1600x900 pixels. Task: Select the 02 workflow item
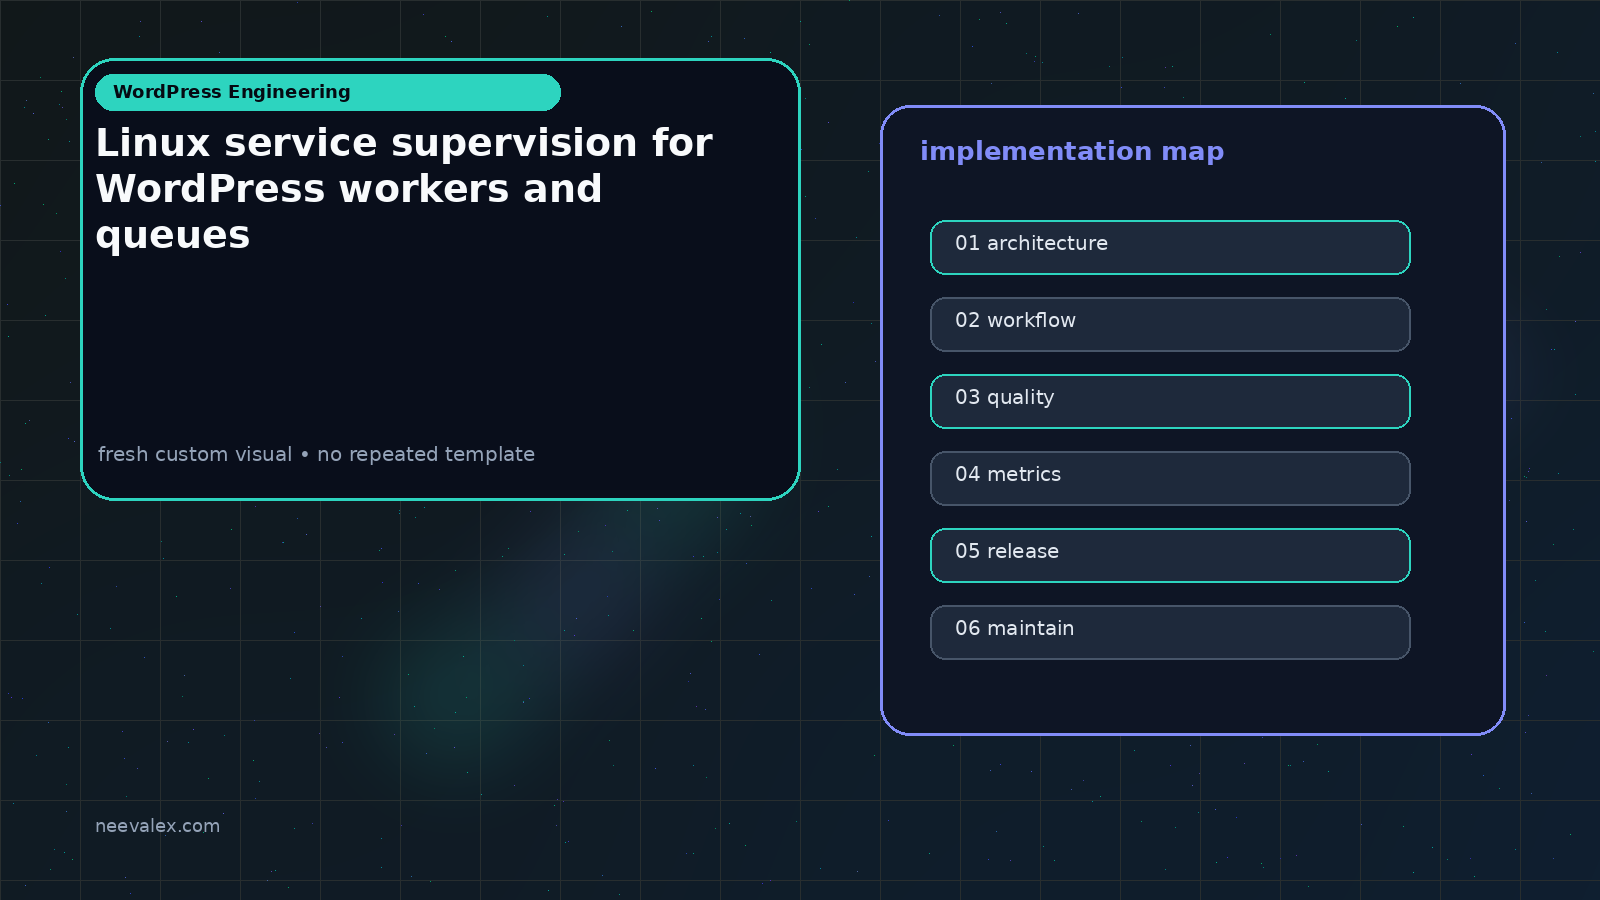[x=1170, y=324]
